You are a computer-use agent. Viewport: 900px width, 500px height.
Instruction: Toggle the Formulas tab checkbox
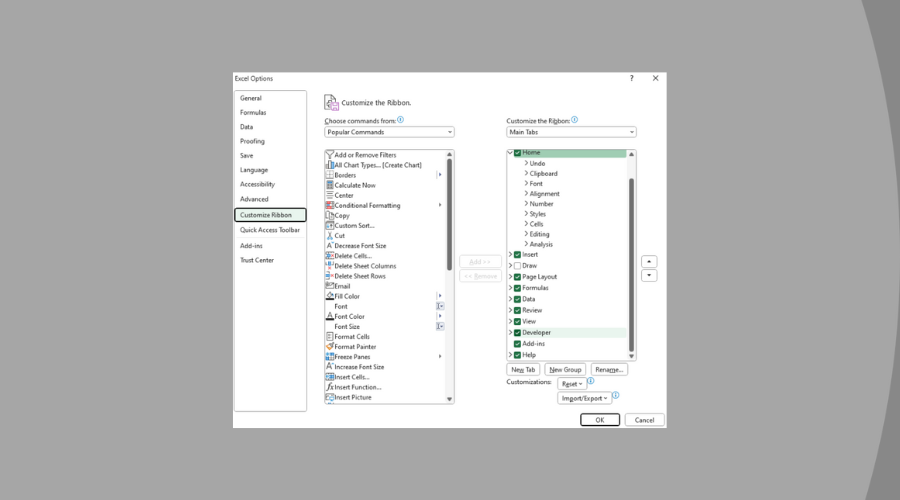pyautogui.click(x=517, y=288)
